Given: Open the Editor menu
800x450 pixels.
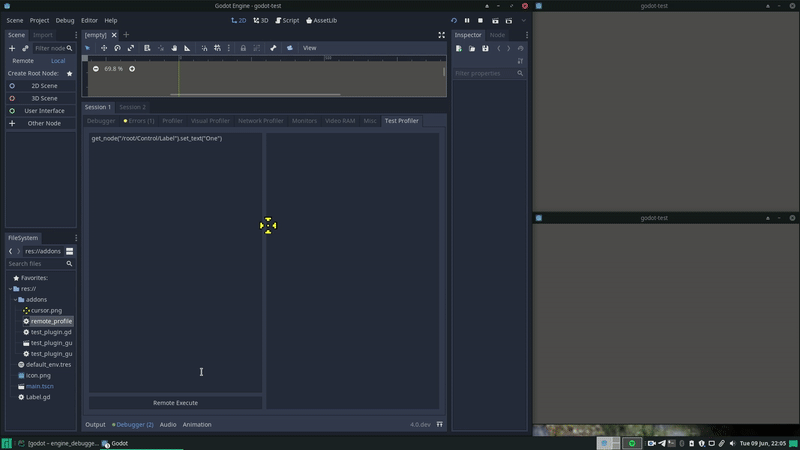Looking at the screenshot, I should click(x=89, y=20).
